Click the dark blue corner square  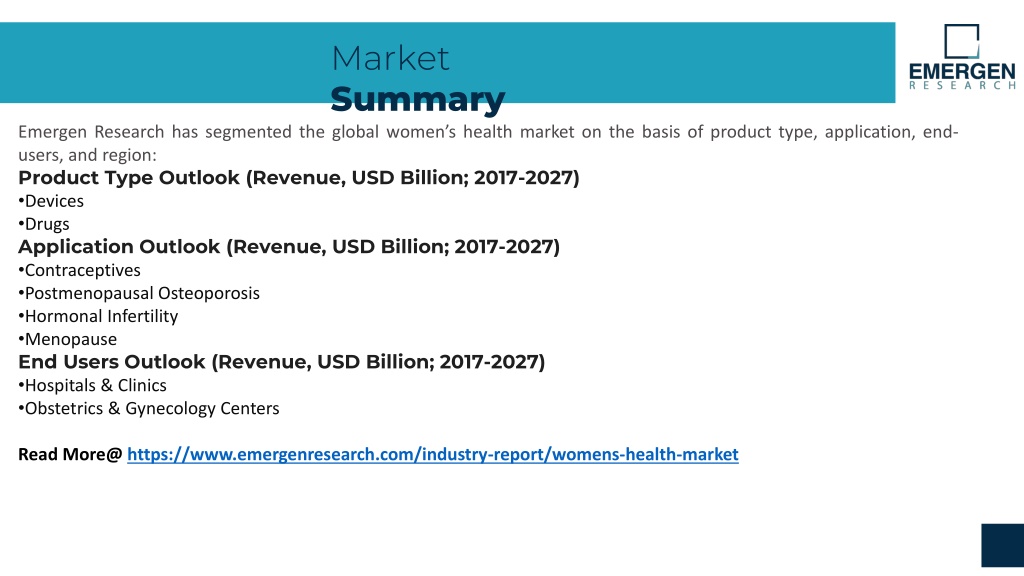point(1002,545)
